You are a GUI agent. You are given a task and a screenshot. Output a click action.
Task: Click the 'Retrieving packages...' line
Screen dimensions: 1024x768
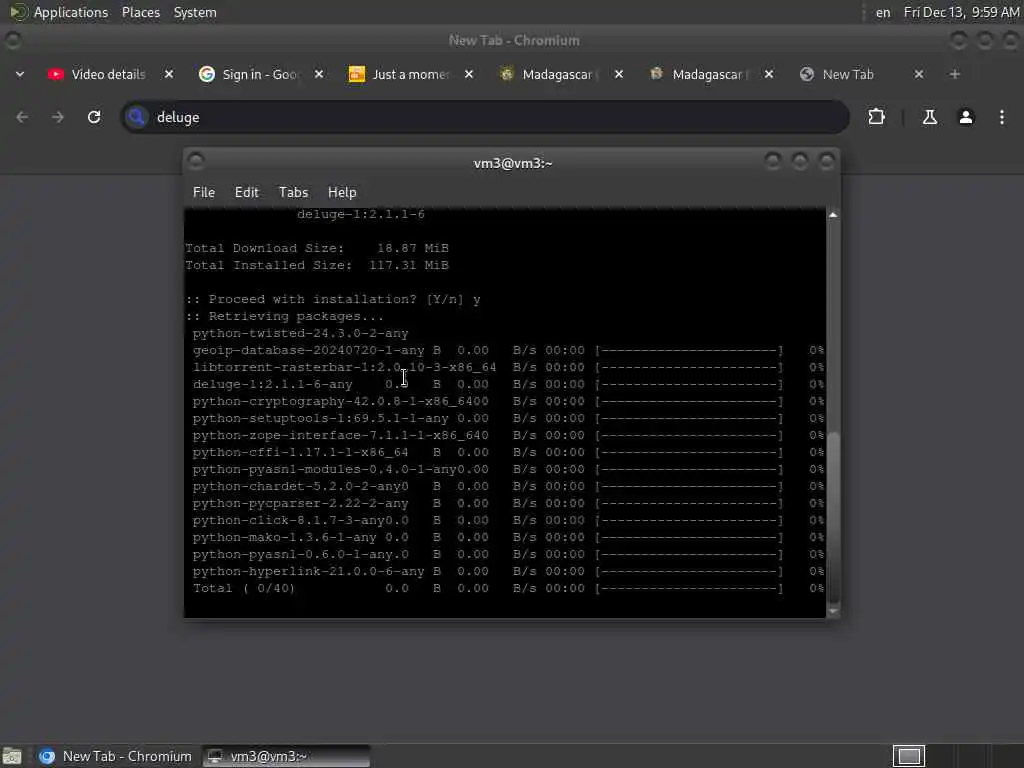(285, 316)
